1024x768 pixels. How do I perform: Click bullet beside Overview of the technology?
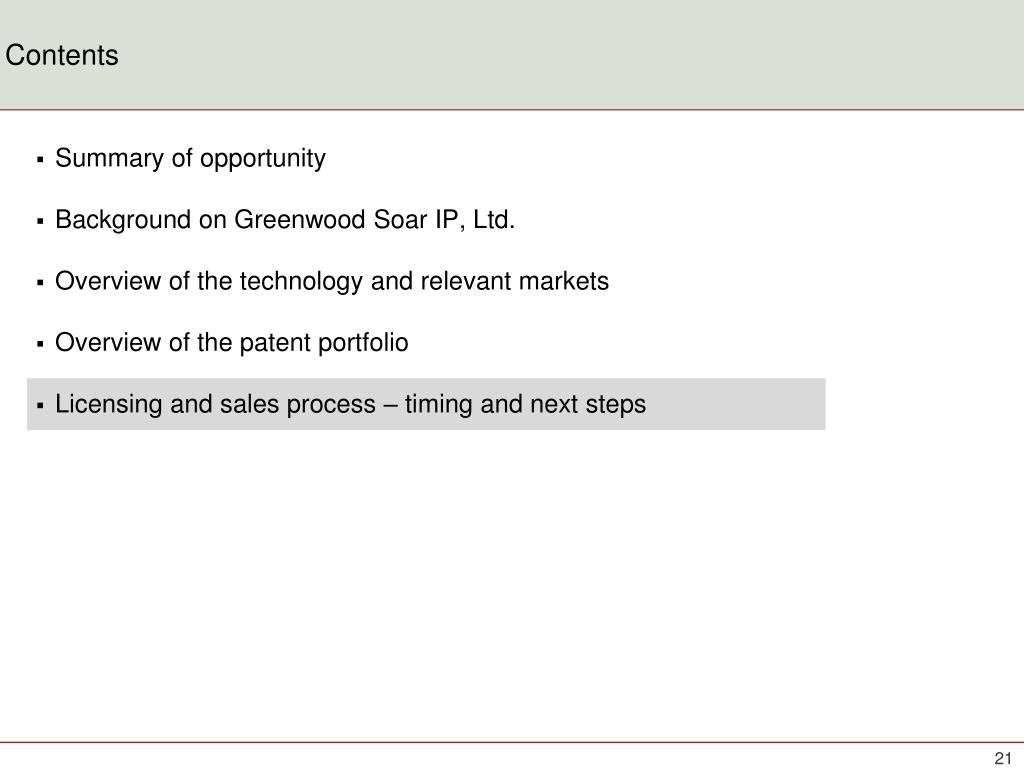[40, 283]
